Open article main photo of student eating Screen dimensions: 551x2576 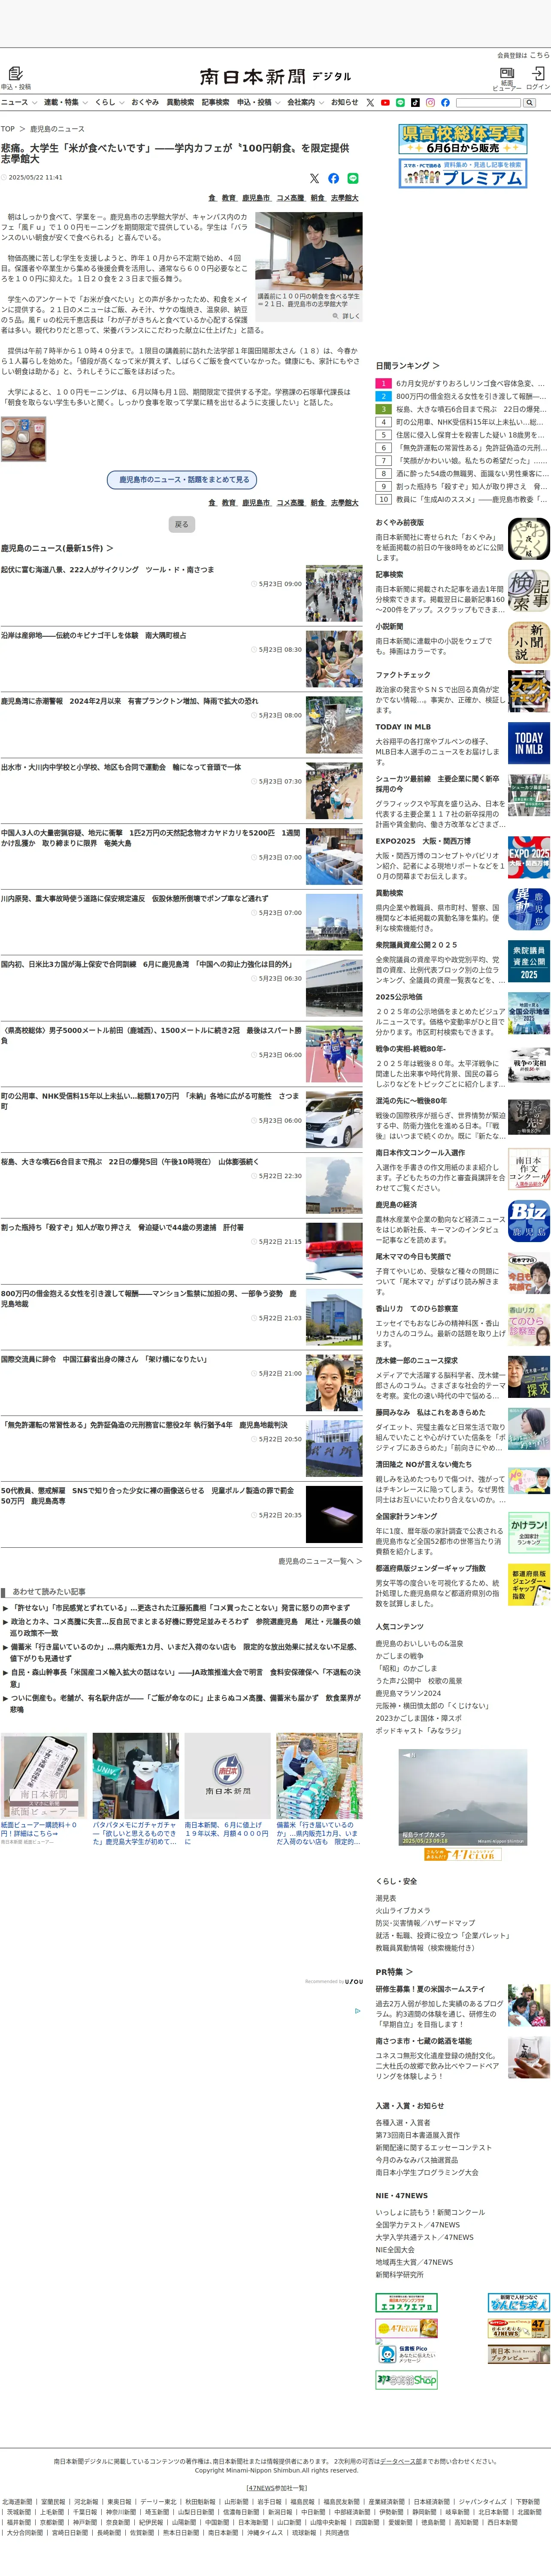309,251
